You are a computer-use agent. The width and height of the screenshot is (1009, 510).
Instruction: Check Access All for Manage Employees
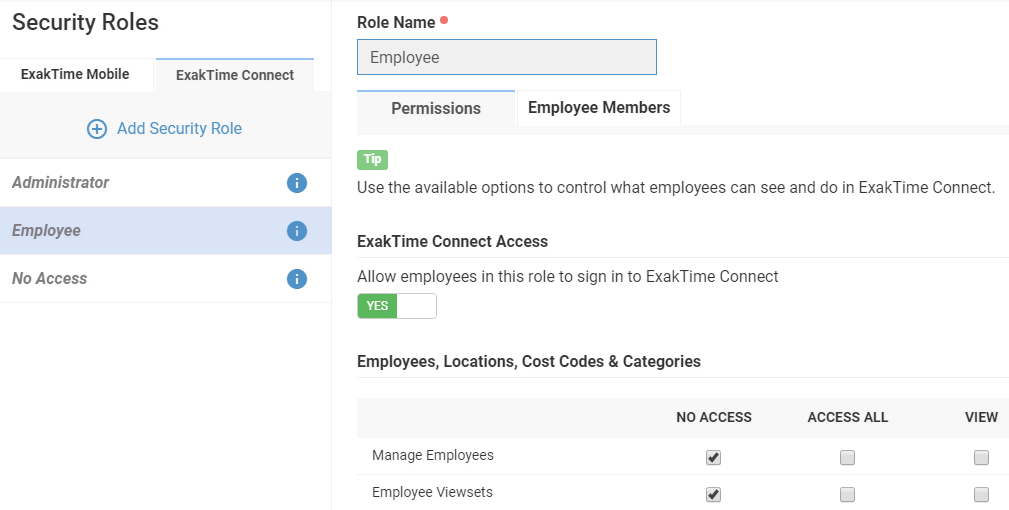pyautogui.click(x=847, y=457)
